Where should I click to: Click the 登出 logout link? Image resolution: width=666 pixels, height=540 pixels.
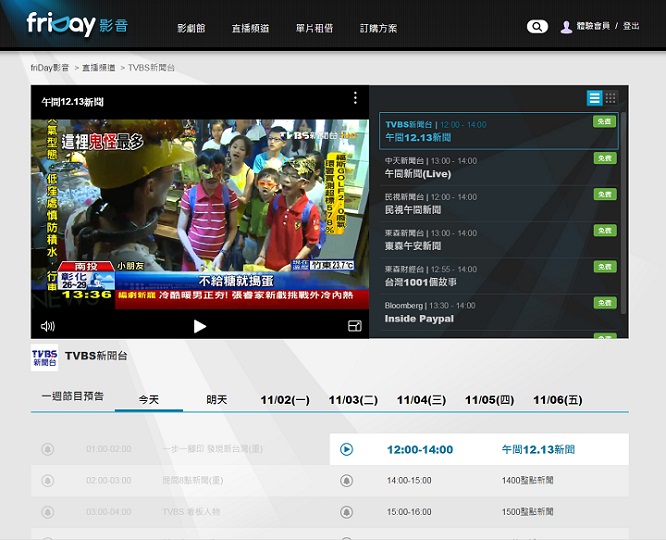pos(631,26)
